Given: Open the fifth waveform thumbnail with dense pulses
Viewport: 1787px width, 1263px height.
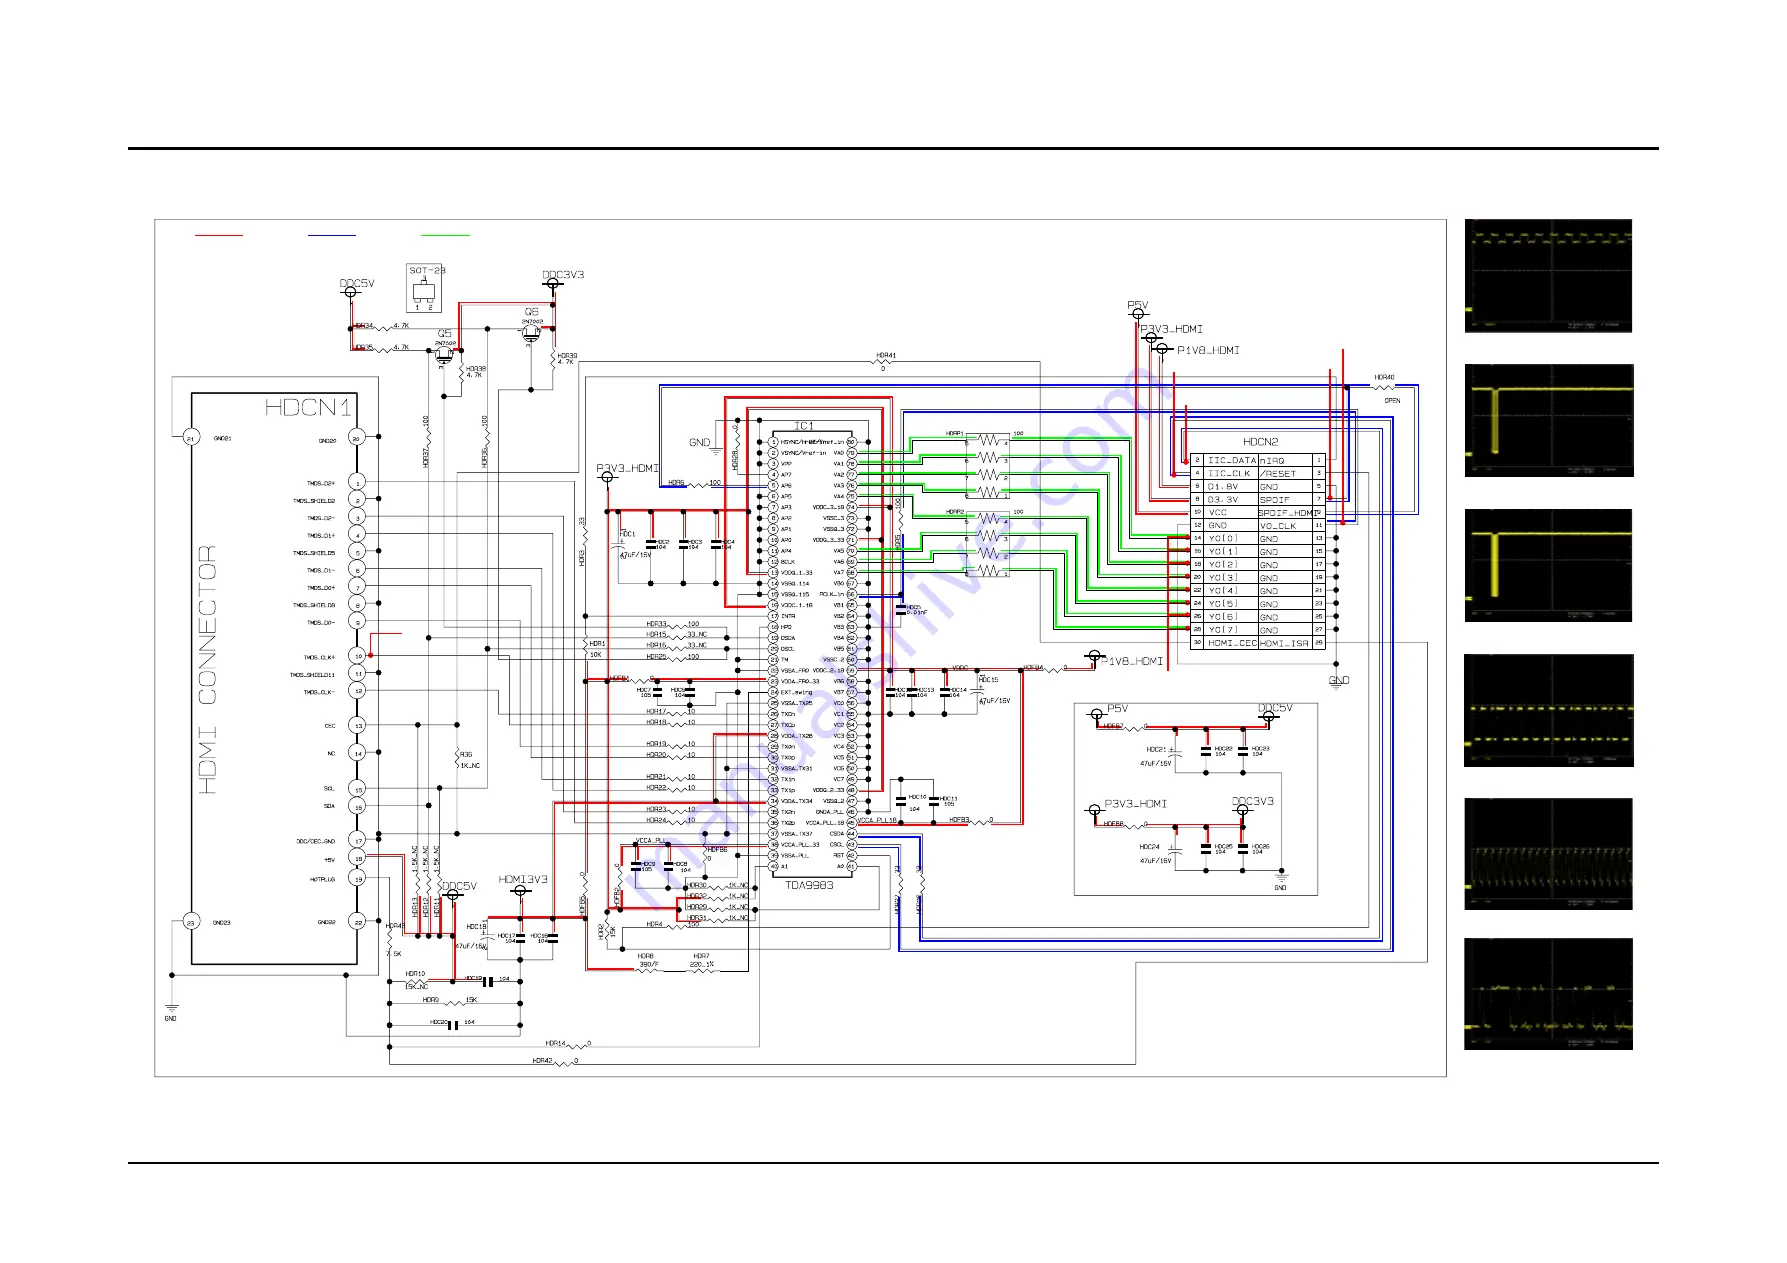Looking at the screenshot, I should coord(1548,854).
